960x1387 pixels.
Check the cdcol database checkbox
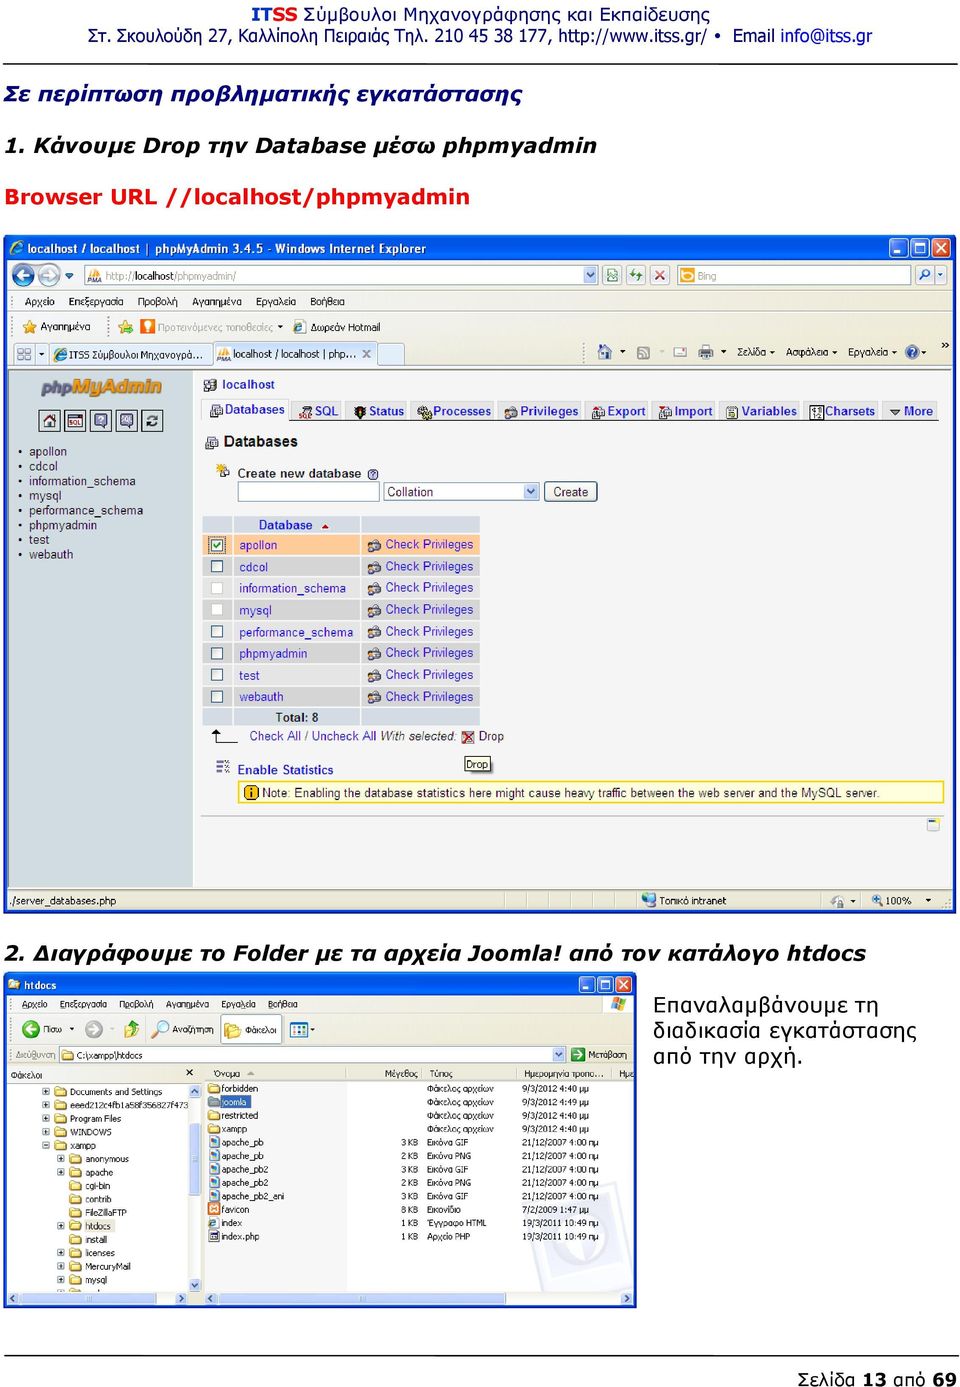click(x=217, y=567)
